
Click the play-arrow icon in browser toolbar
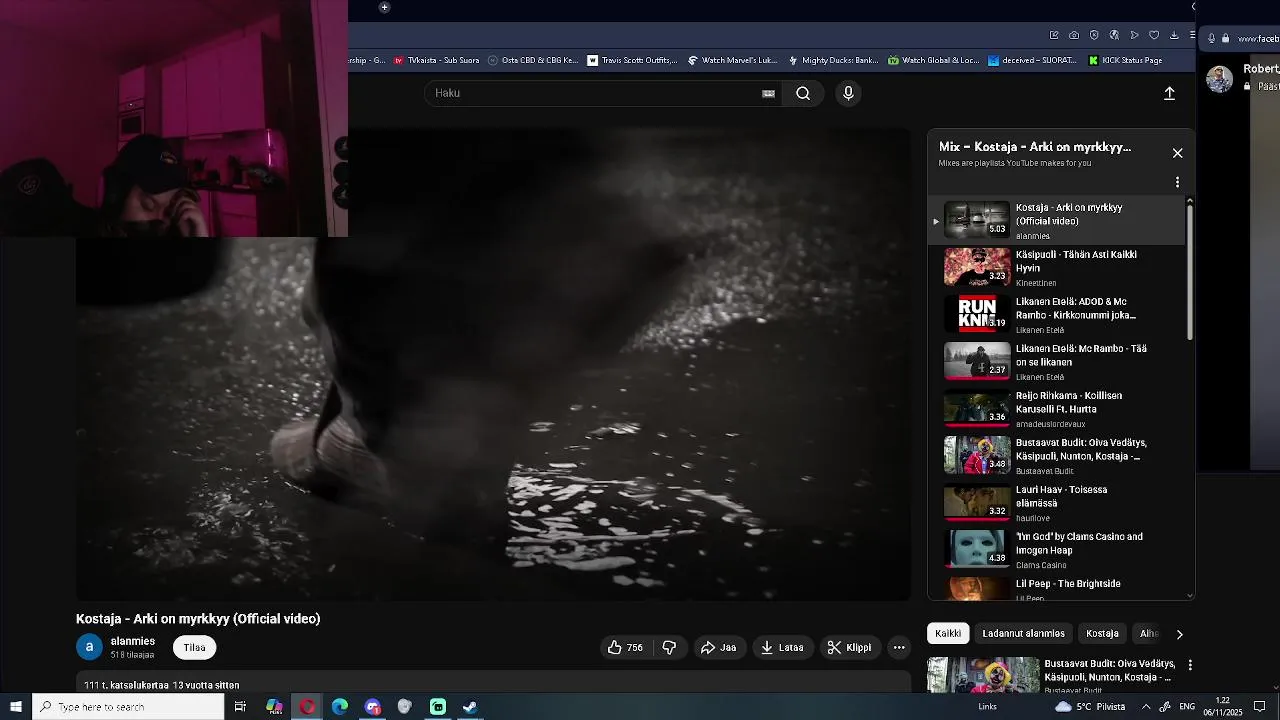pos(1134,35)
